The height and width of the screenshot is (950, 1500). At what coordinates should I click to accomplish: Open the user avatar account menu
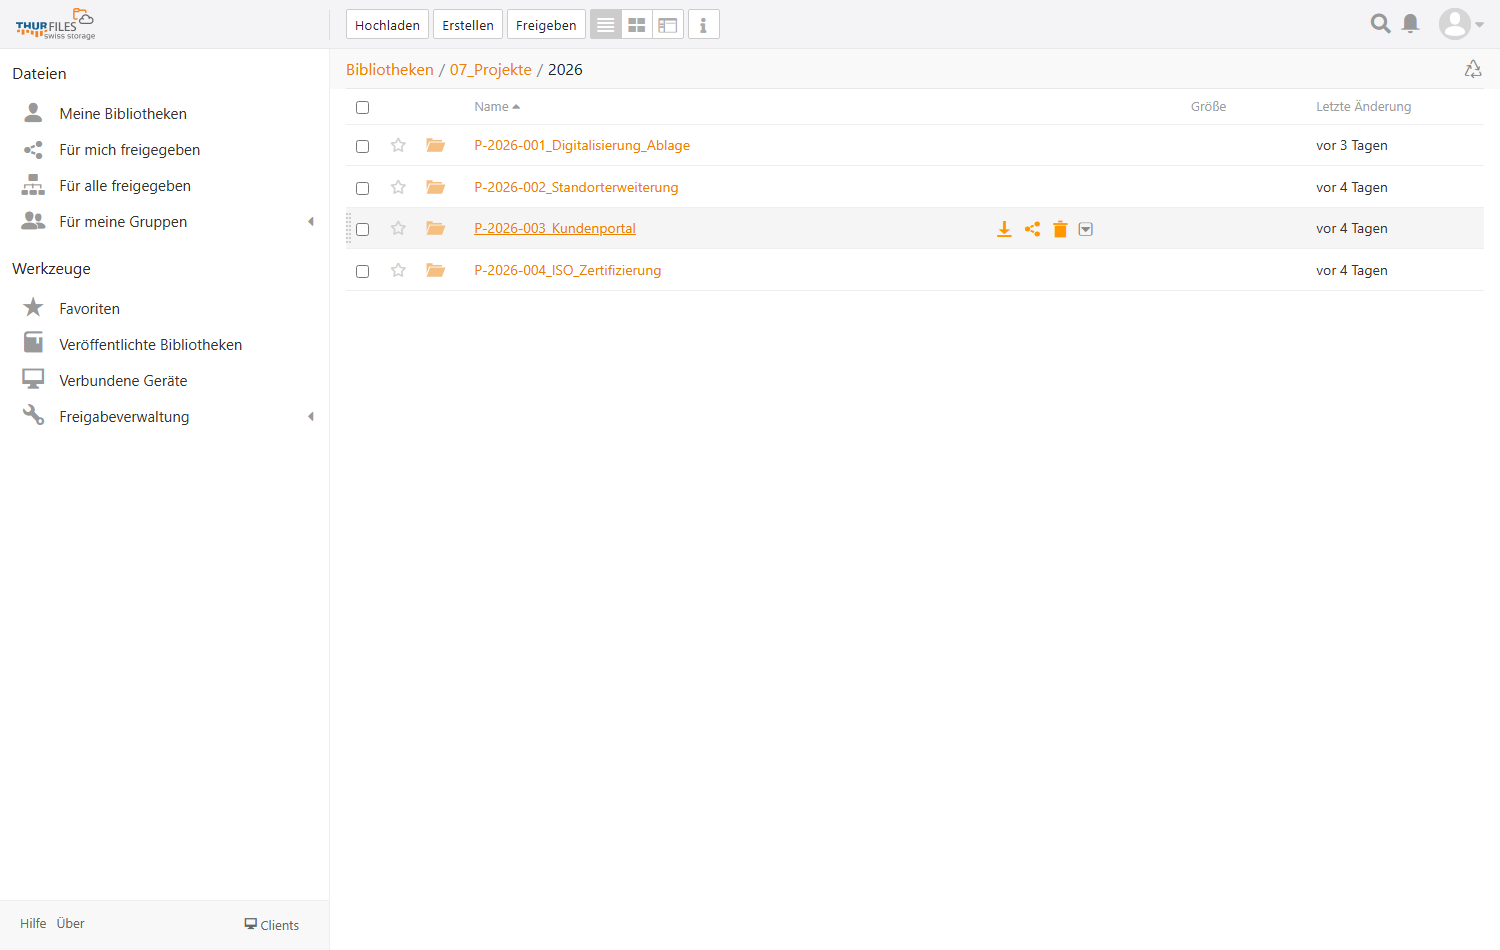click(1461, 24)
